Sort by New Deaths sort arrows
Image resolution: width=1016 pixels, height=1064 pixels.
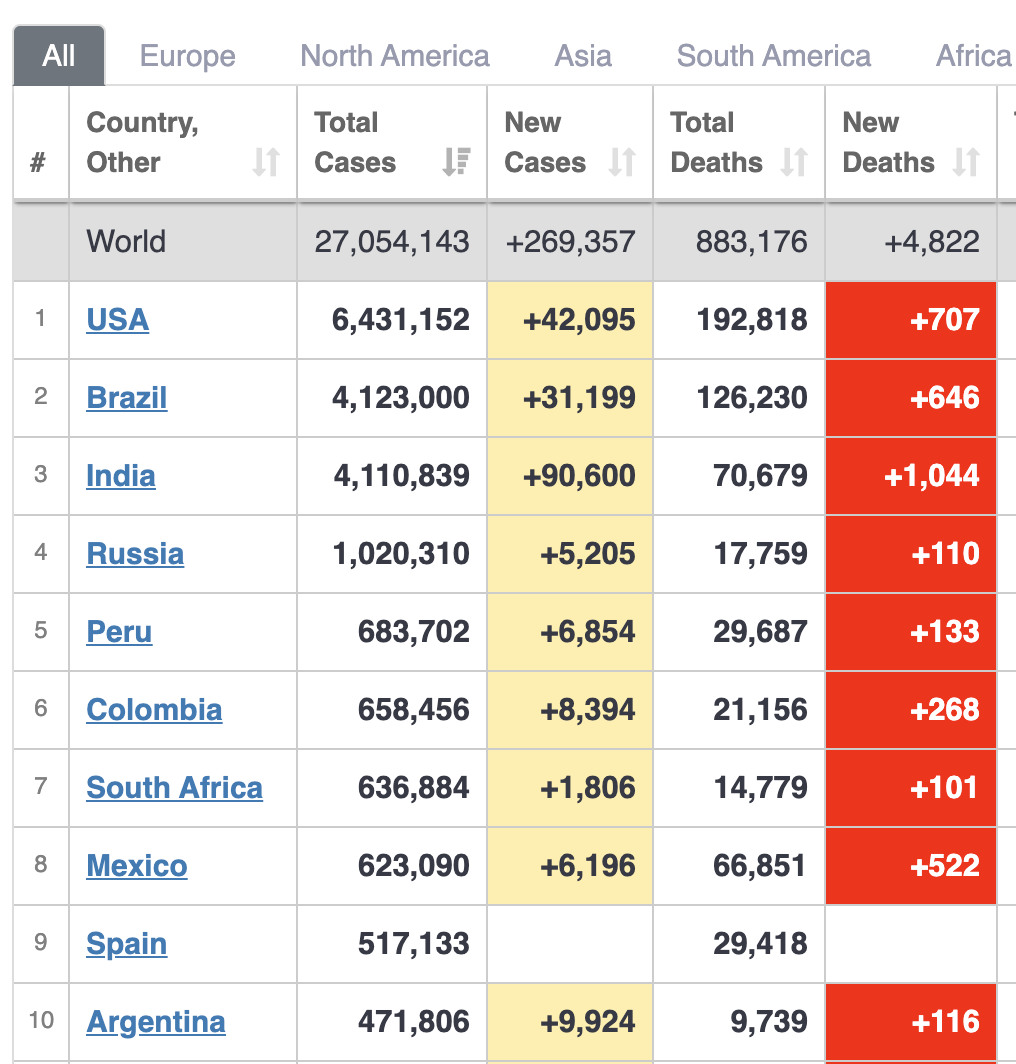[966, 162]
